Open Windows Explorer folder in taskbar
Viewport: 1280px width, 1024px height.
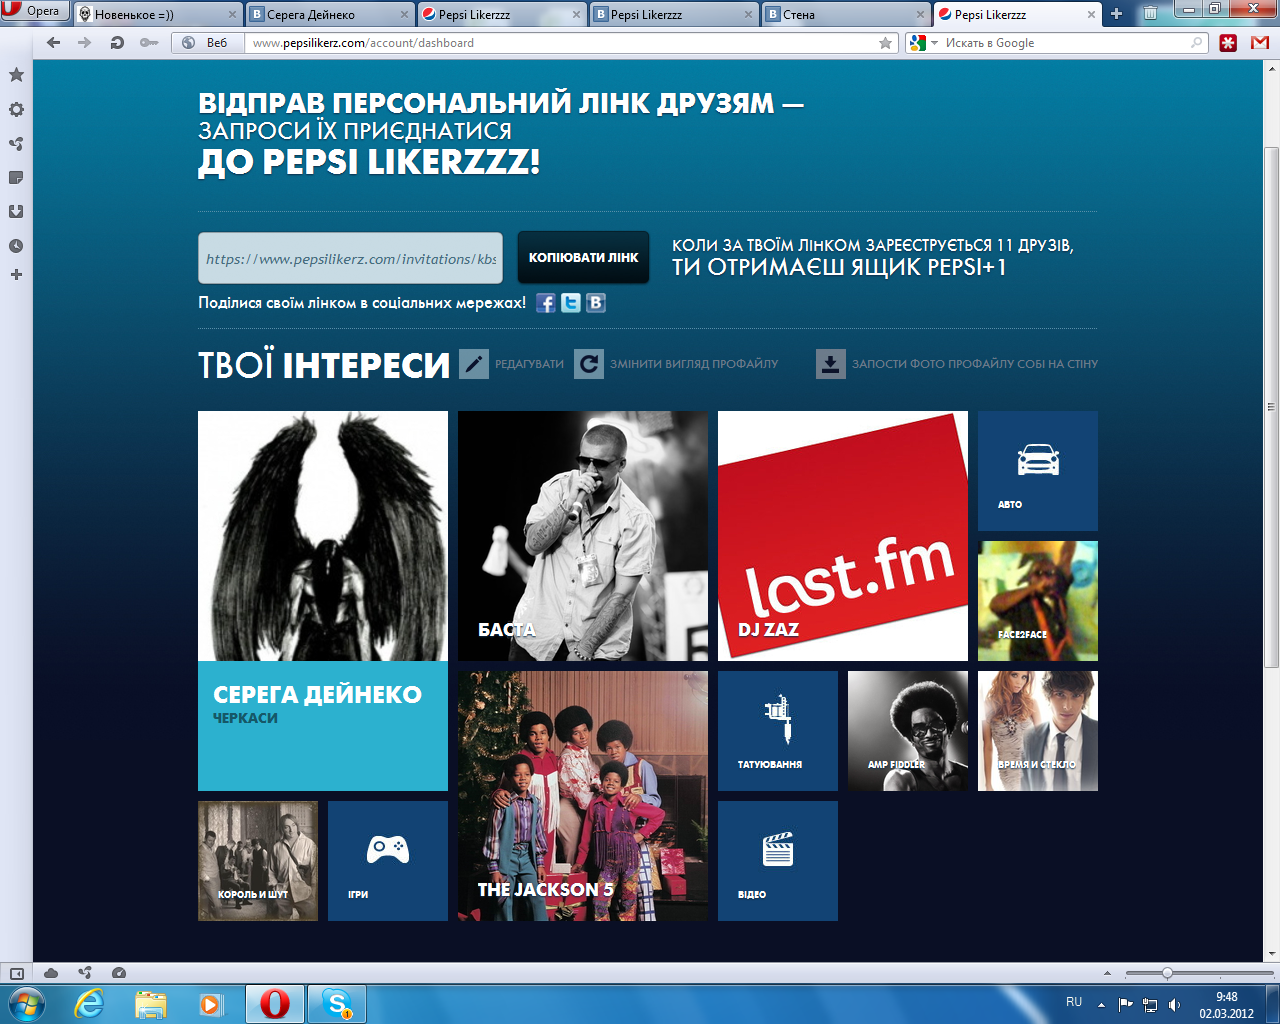tap(151, 1004)
